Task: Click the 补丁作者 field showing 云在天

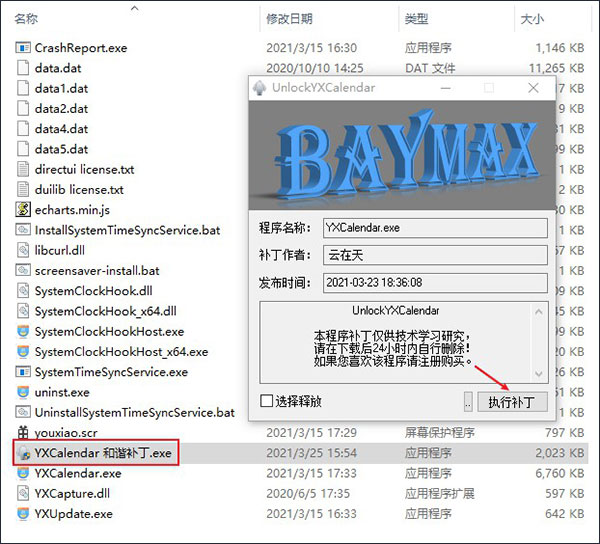Action: click(435, 255)
